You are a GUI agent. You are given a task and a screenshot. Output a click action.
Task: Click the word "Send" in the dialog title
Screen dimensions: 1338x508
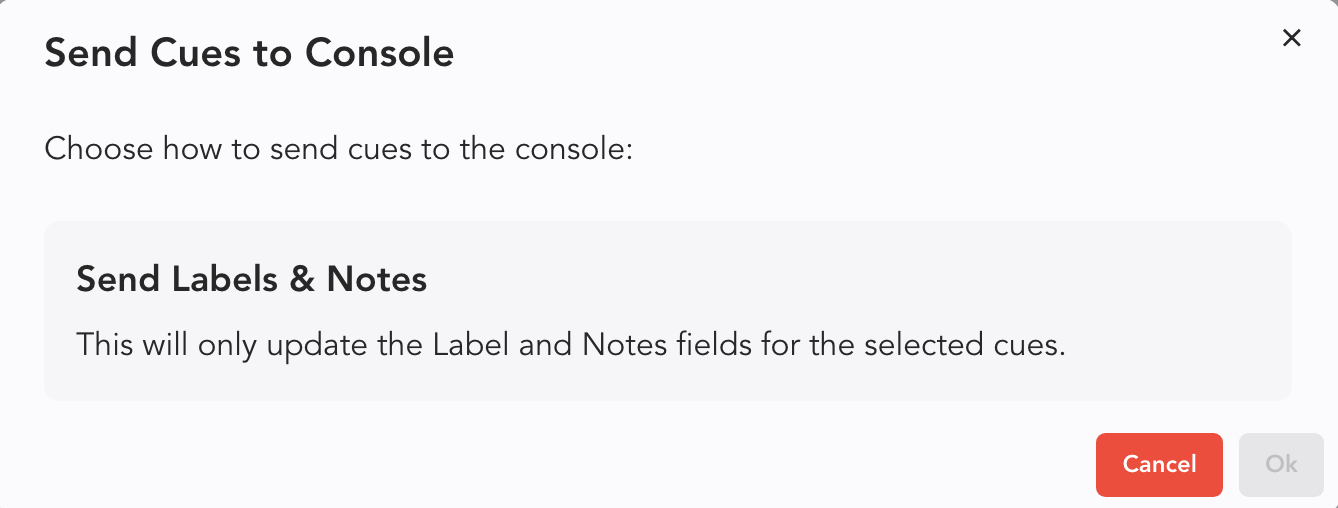(x=92, y=53)
